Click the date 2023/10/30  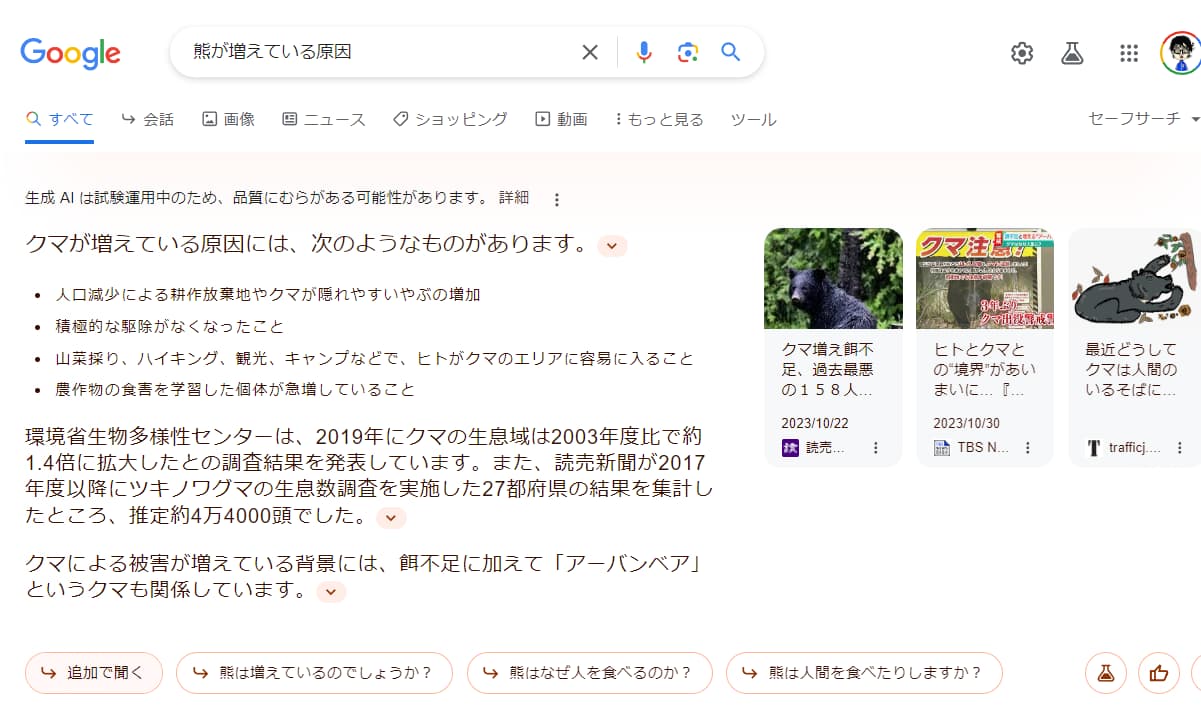967,423
